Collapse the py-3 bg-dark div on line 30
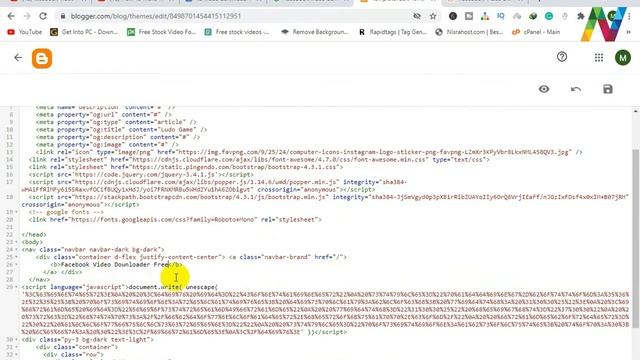Image resolution: width=640 pixels, height=360 pixels. [16, 340]
